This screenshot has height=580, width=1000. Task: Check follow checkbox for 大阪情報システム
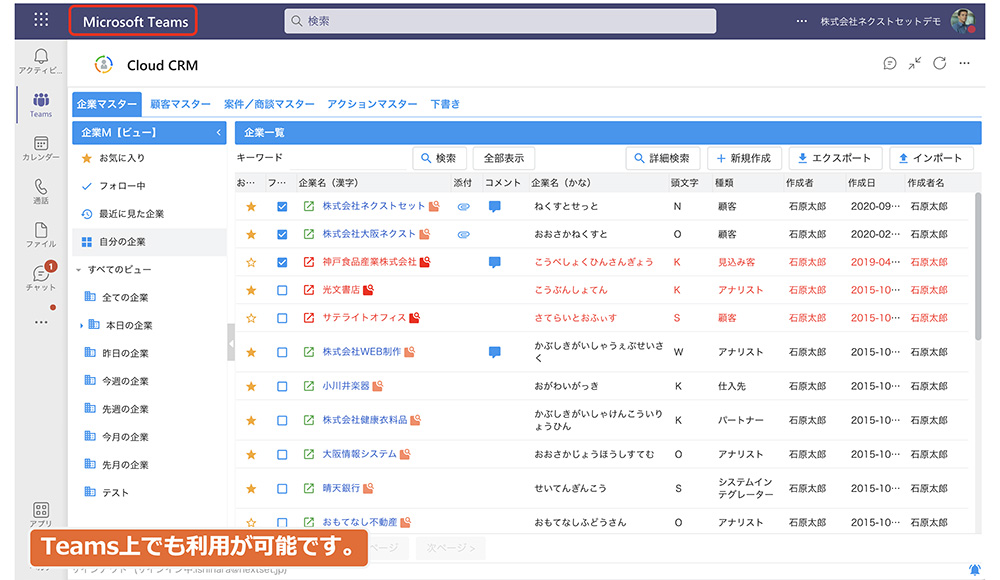point(282,454)
